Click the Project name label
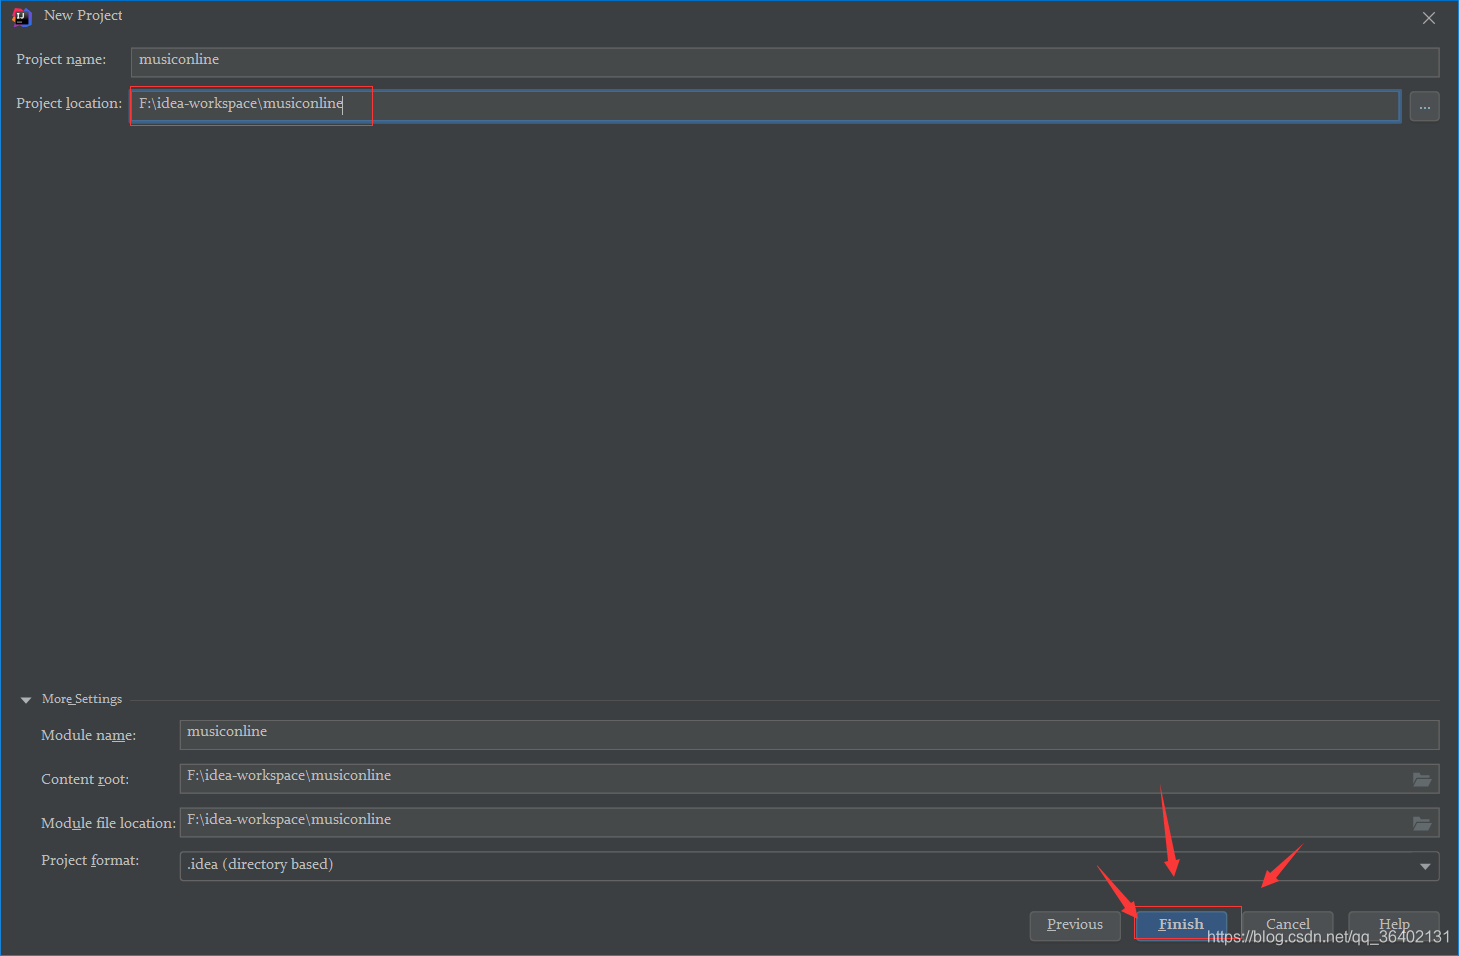The image size is (1459, 956). [61, 60]
